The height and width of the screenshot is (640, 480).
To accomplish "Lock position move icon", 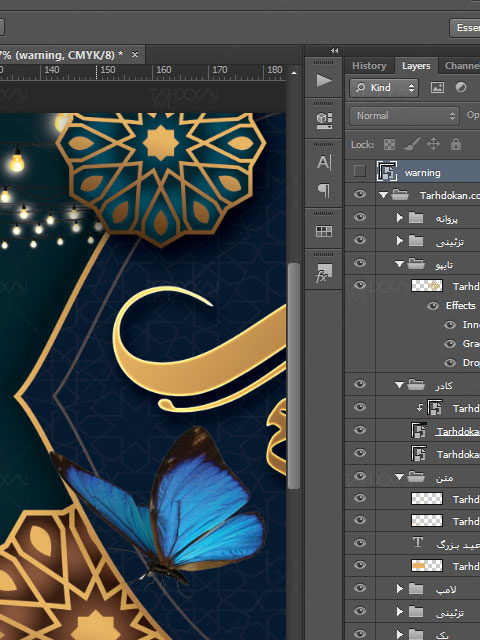I will point(433,144).
